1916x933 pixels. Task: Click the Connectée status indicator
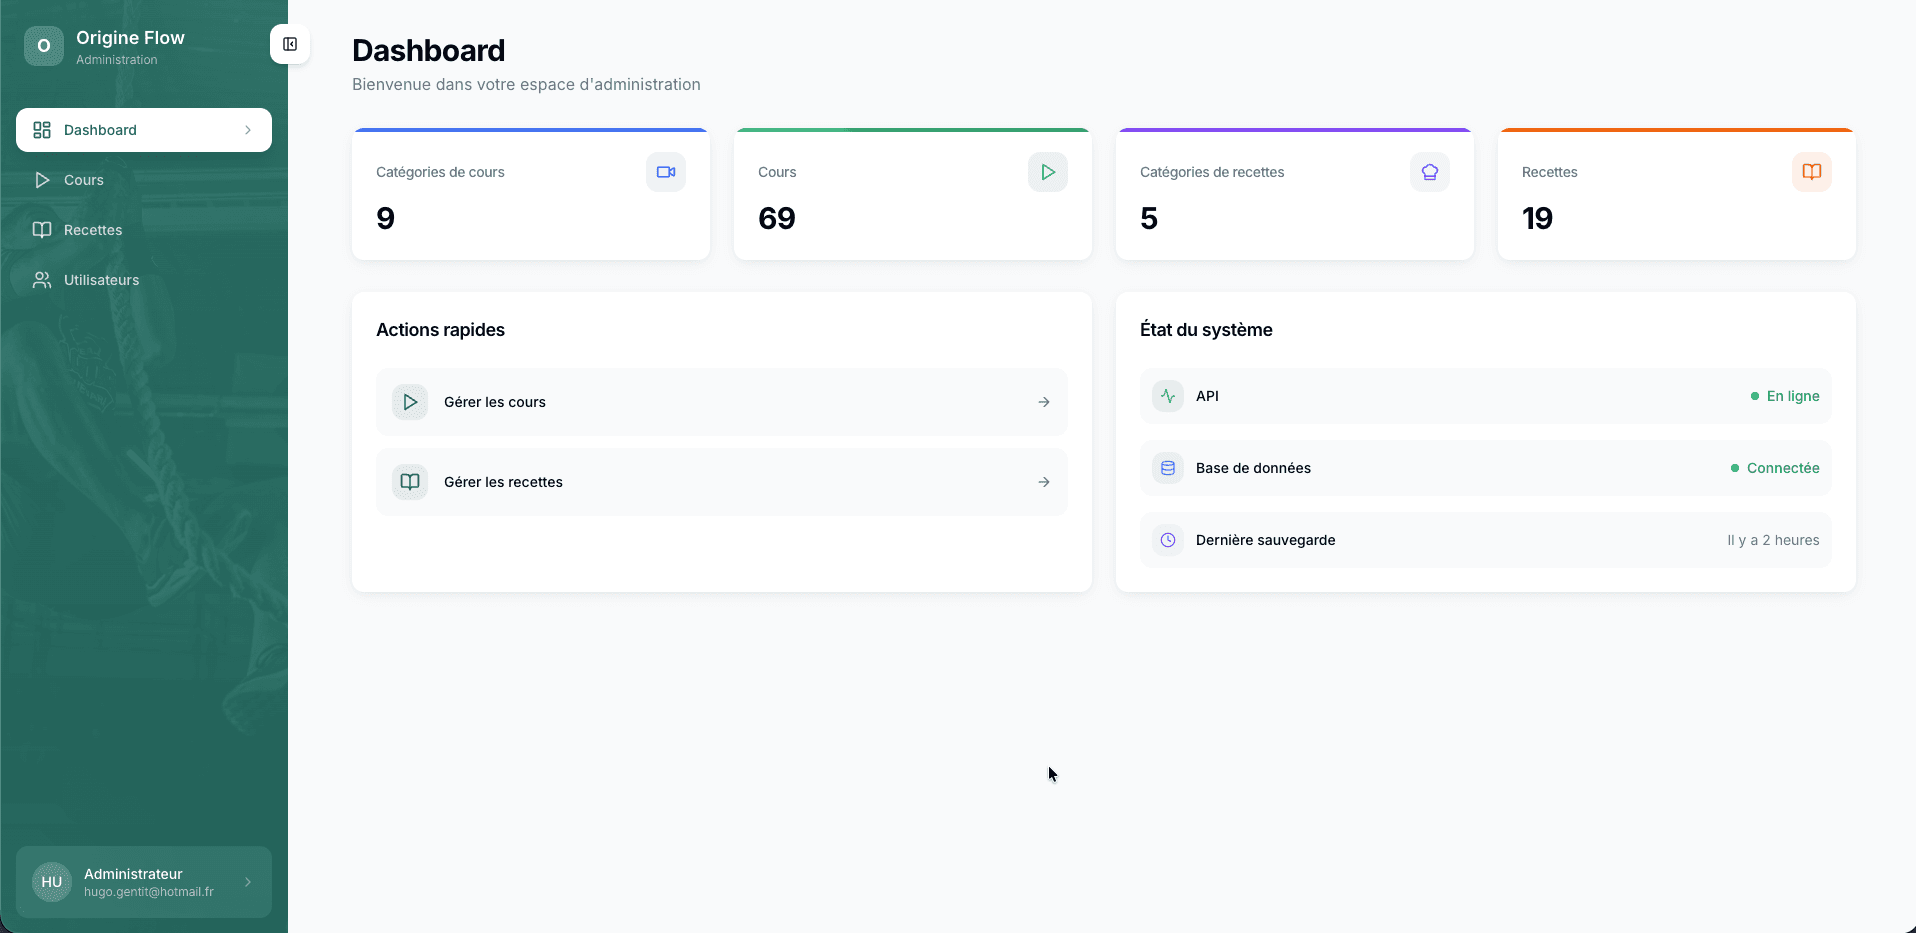pos(1775,467)
